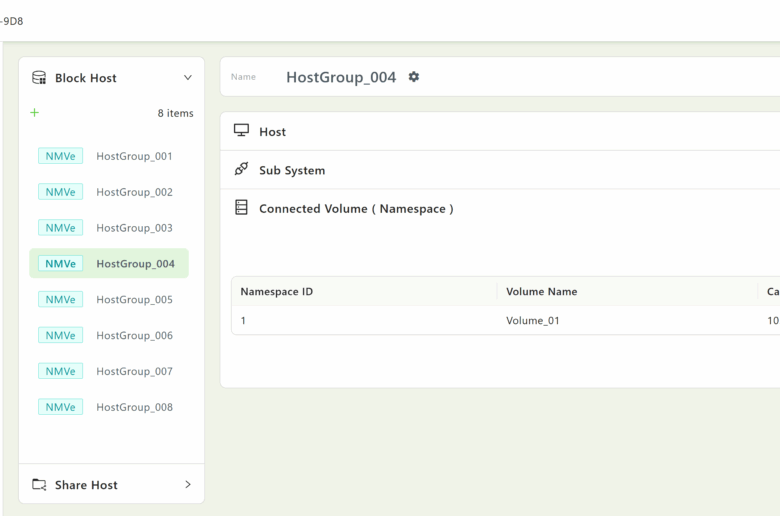Click the NMVe badge of HostGroup_001

(x=61, y=156)
